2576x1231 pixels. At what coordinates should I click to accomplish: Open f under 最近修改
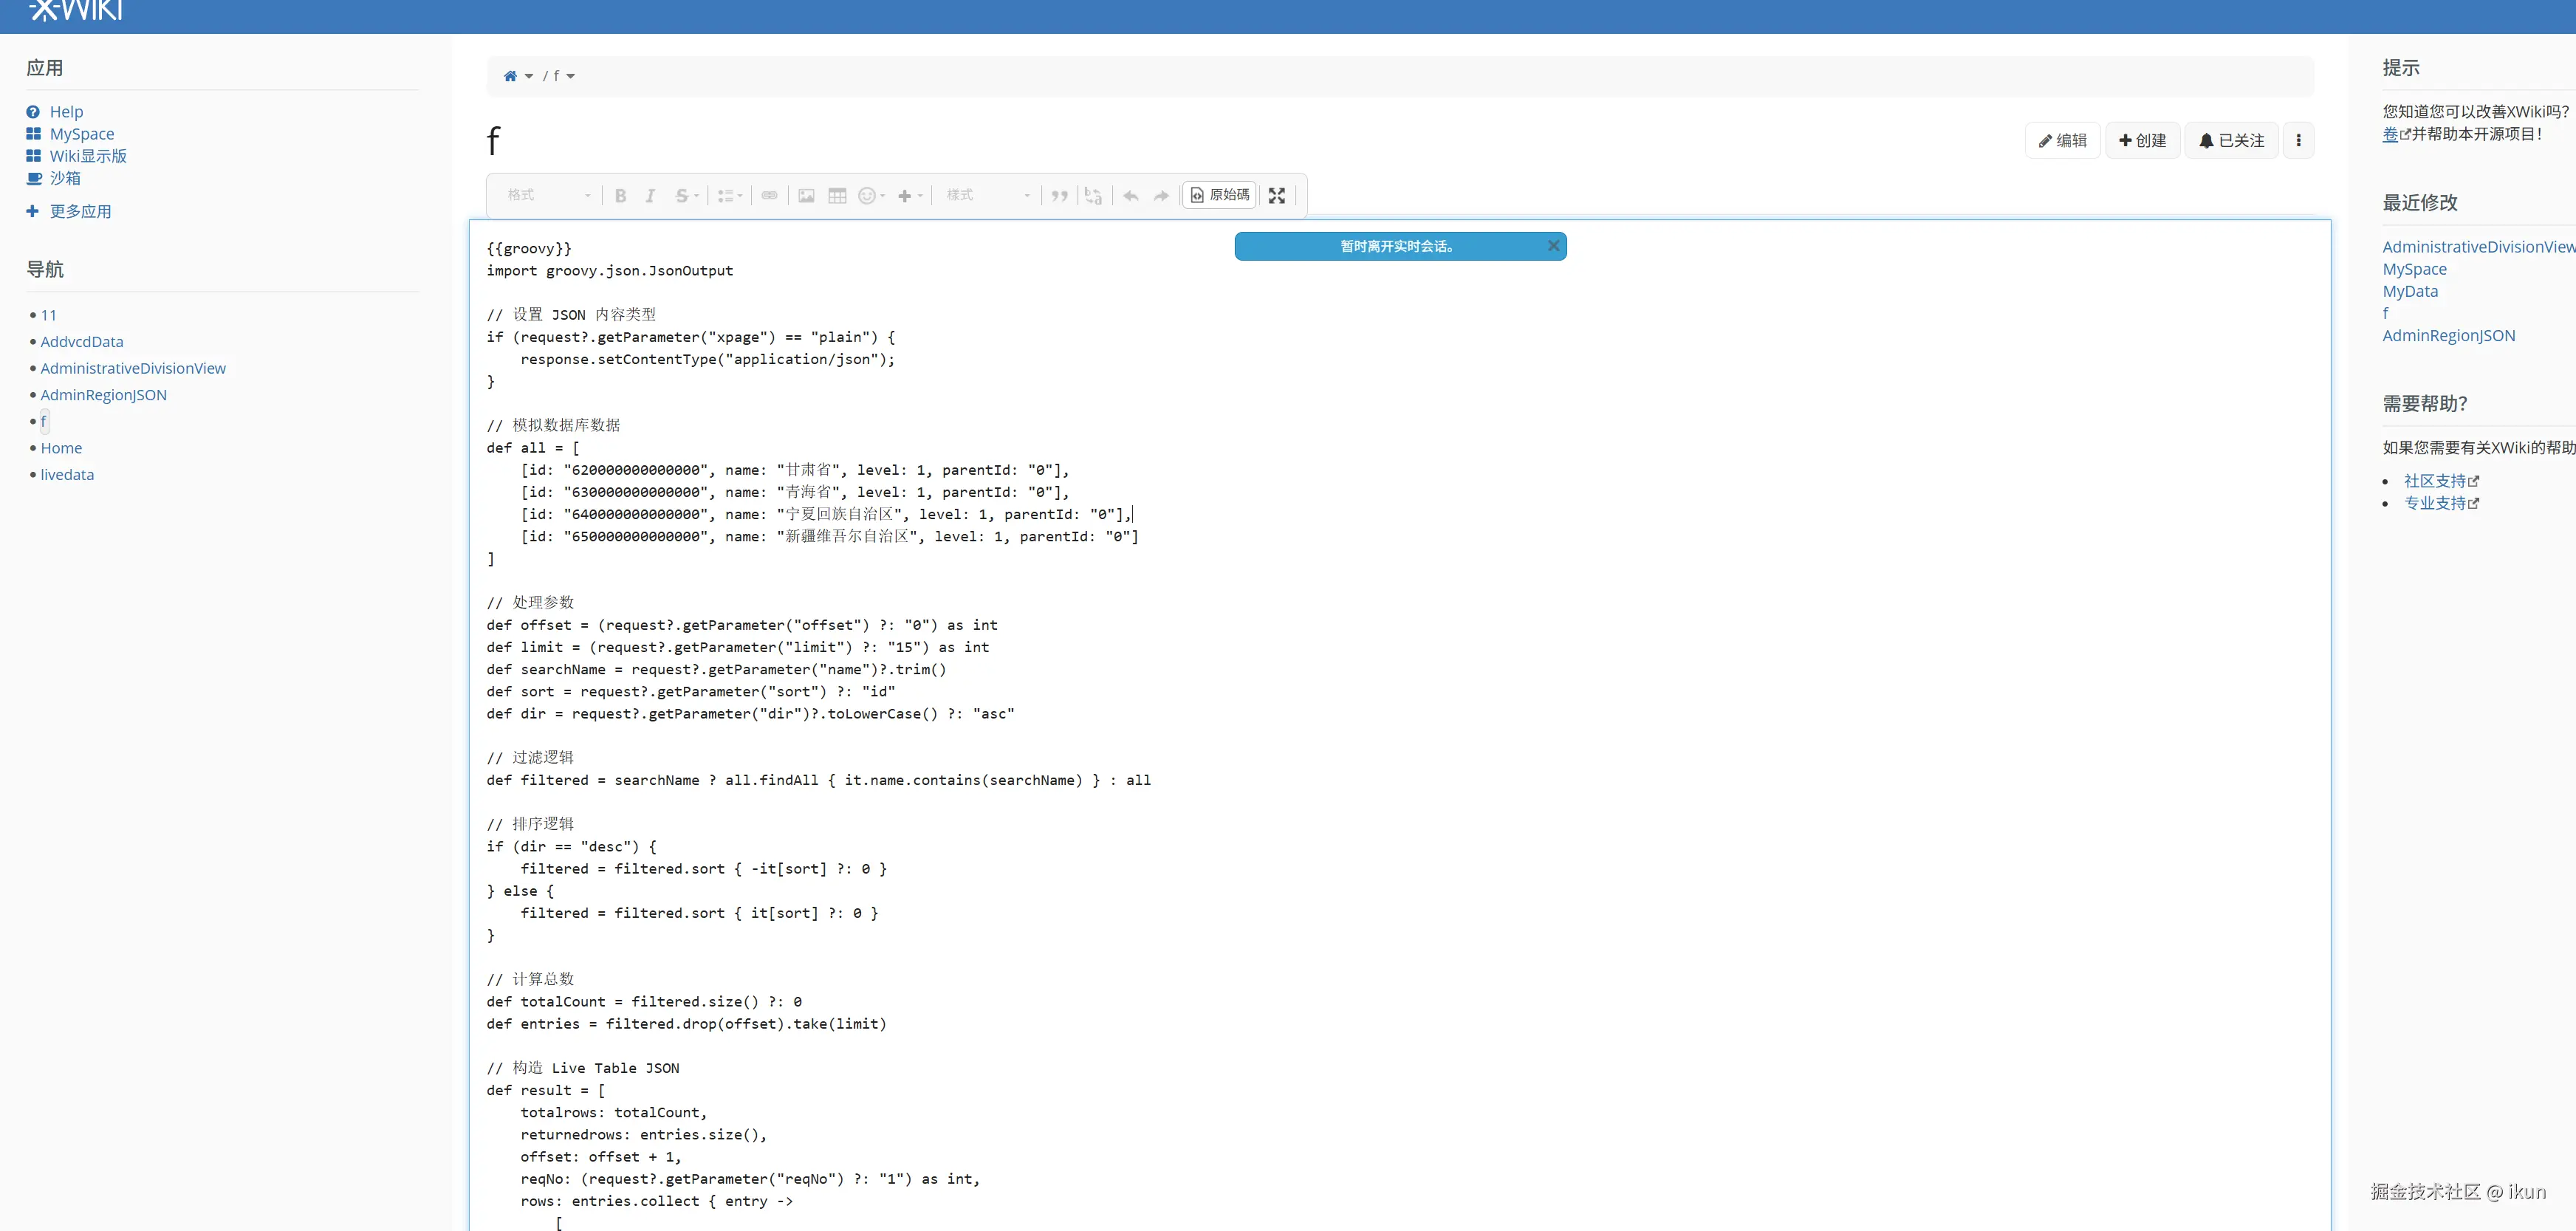[x=2385, y=313]
